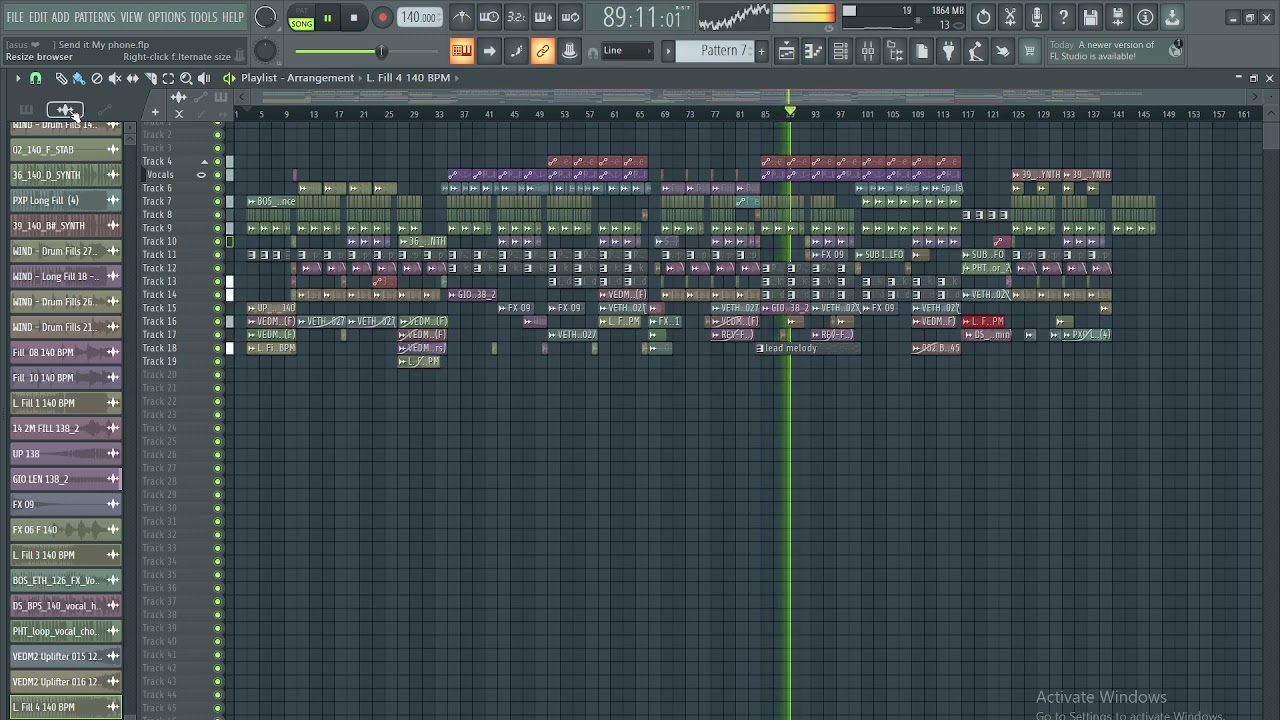Image resolution: width=1280 pixels, height=720 pixels.
Task: Toggle the link selected channels icon
Action: 543,51
